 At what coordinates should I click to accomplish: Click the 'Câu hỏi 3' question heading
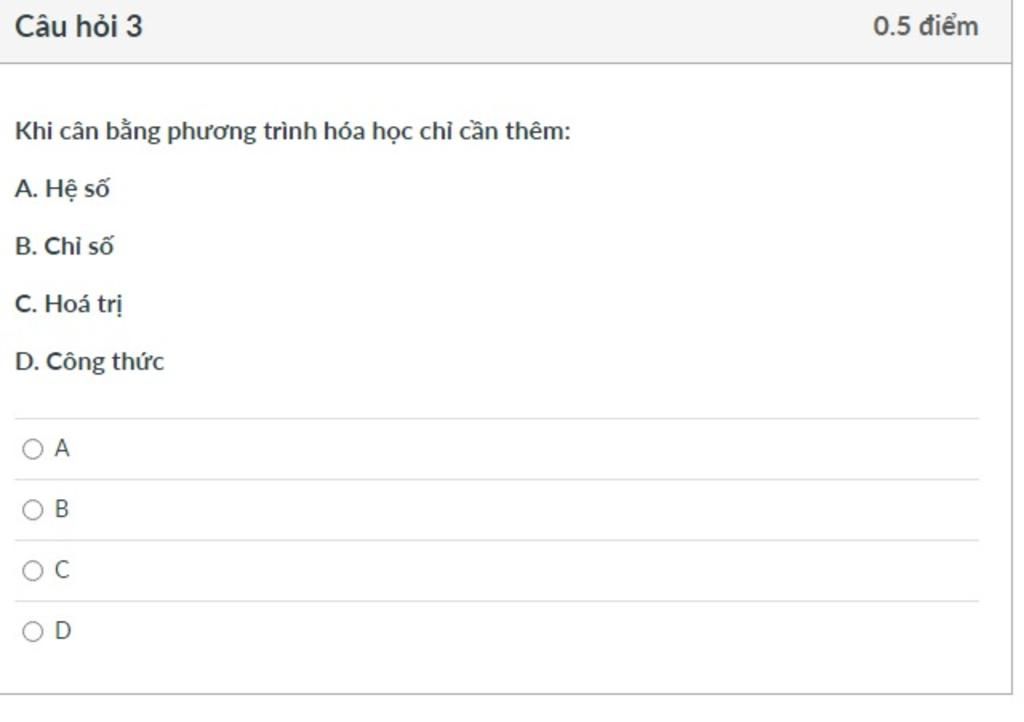(x=78, y=27)
